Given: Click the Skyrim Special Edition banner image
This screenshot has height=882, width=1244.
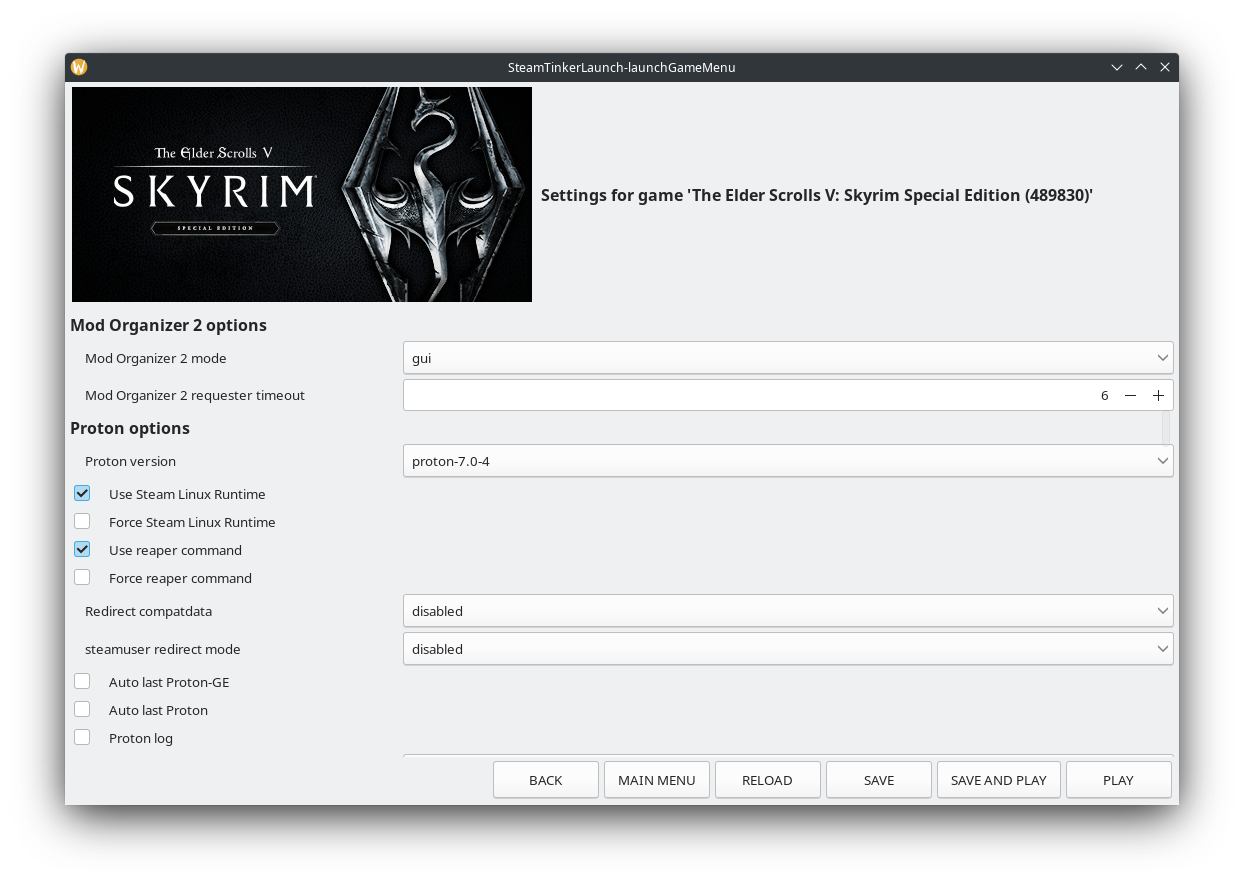Looking at the screenshot, I should [302, 194].
